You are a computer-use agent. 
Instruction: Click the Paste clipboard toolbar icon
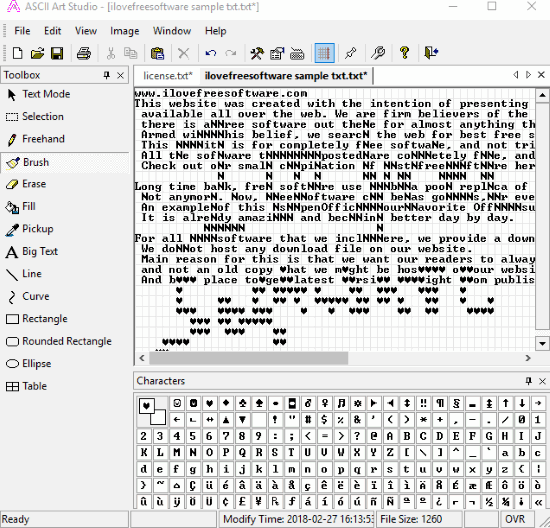[157, 53]
